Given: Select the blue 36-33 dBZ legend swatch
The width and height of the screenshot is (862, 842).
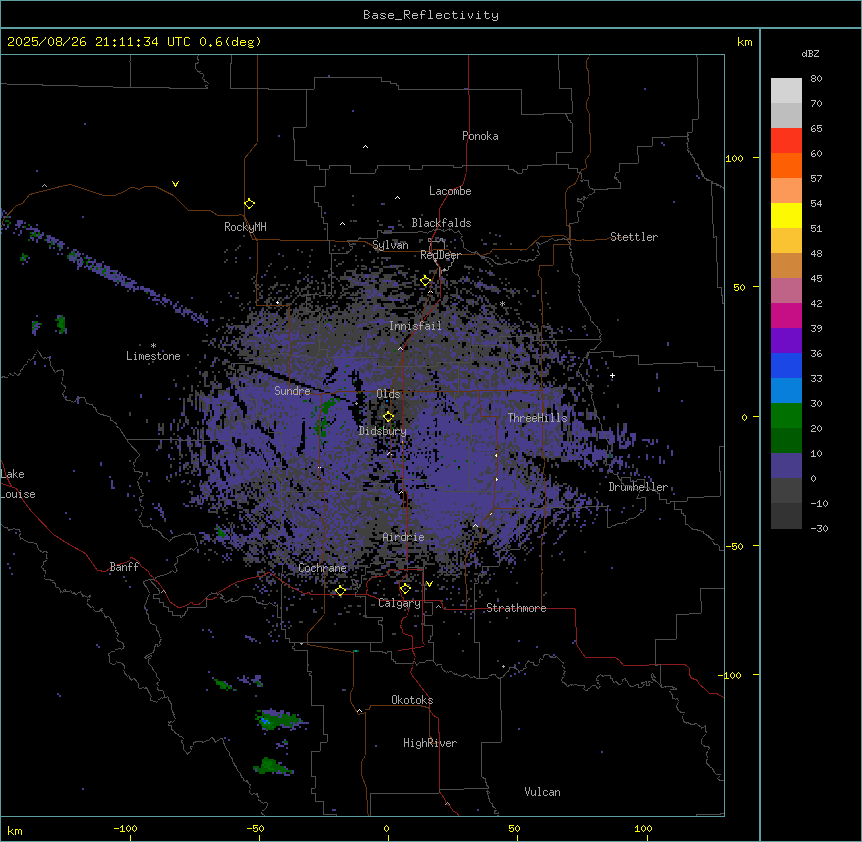Looking at the screenshot, I should pos(786,365).
